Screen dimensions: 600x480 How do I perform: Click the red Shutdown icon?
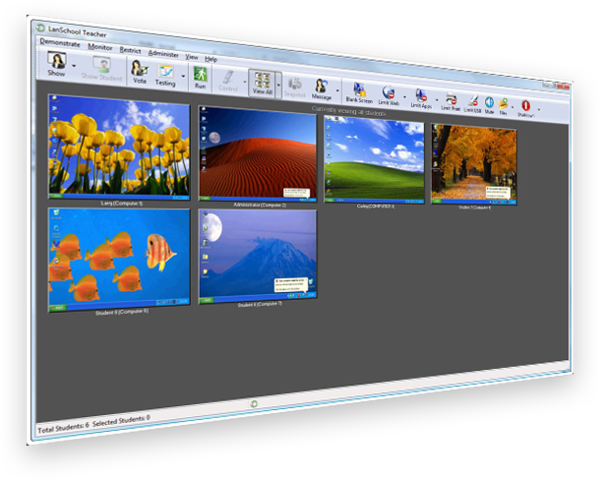(x=526, y=106)
